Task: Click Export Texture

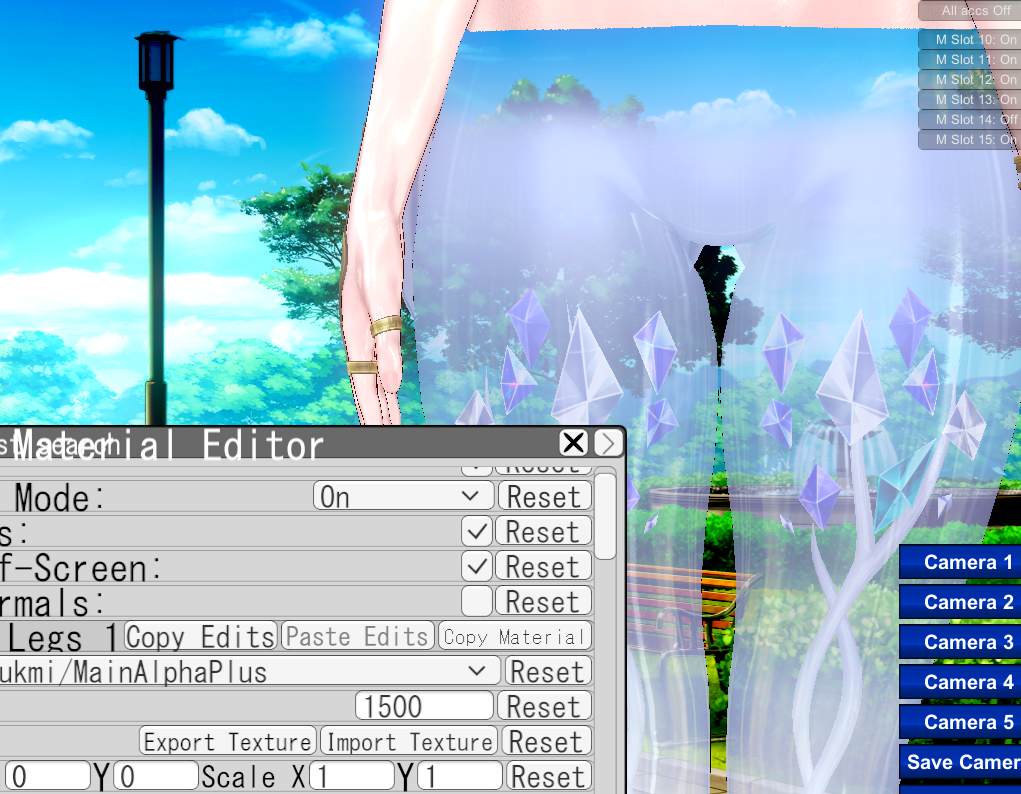Action: (x=228, y=742)
